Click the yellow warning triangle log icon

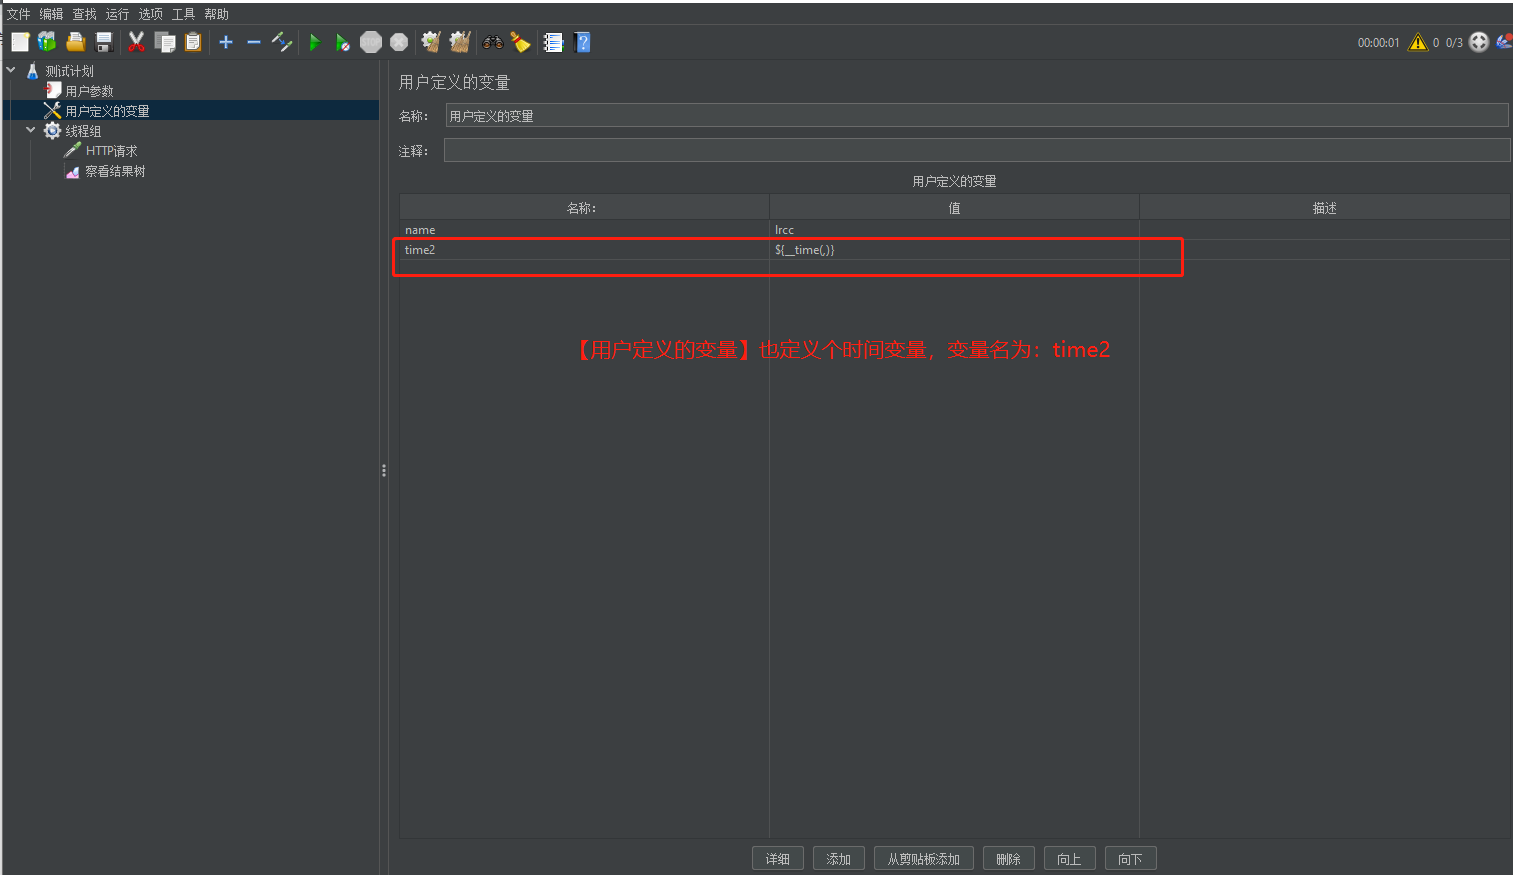click(x=1418, y=42)
